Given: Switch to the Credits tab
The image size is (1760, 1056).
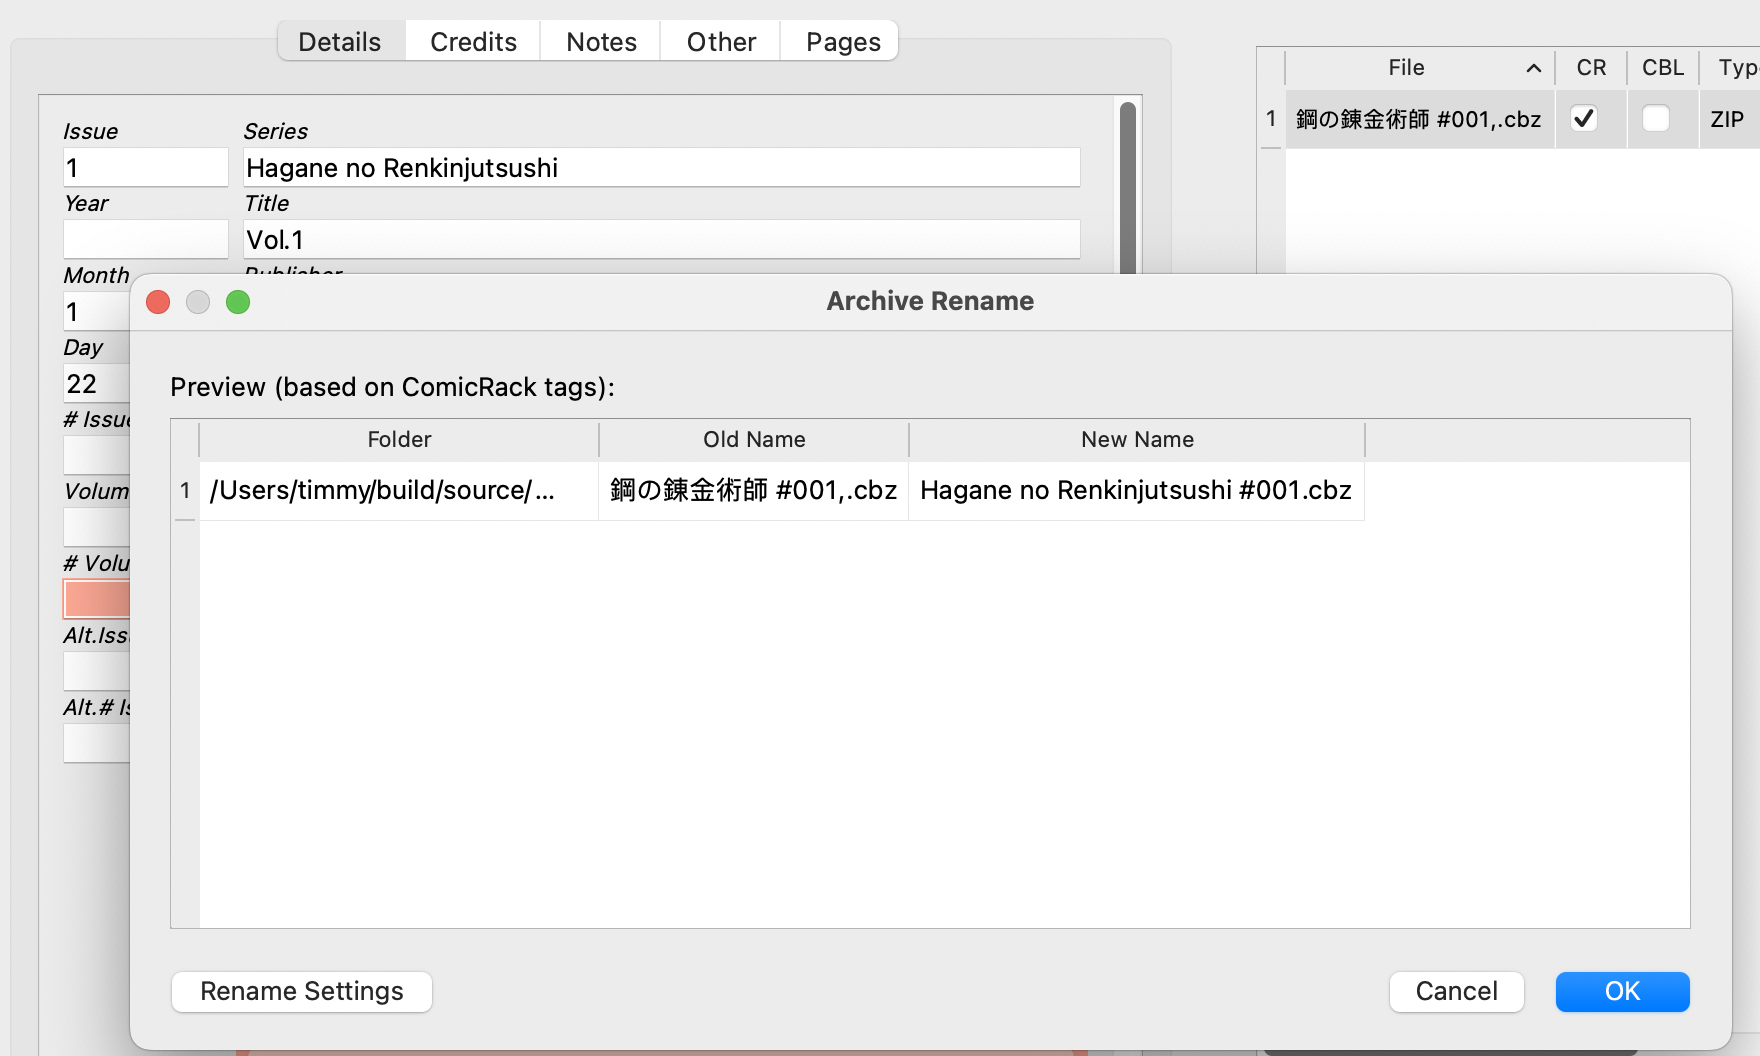Looking at the screenshot, I should [472, 41].
